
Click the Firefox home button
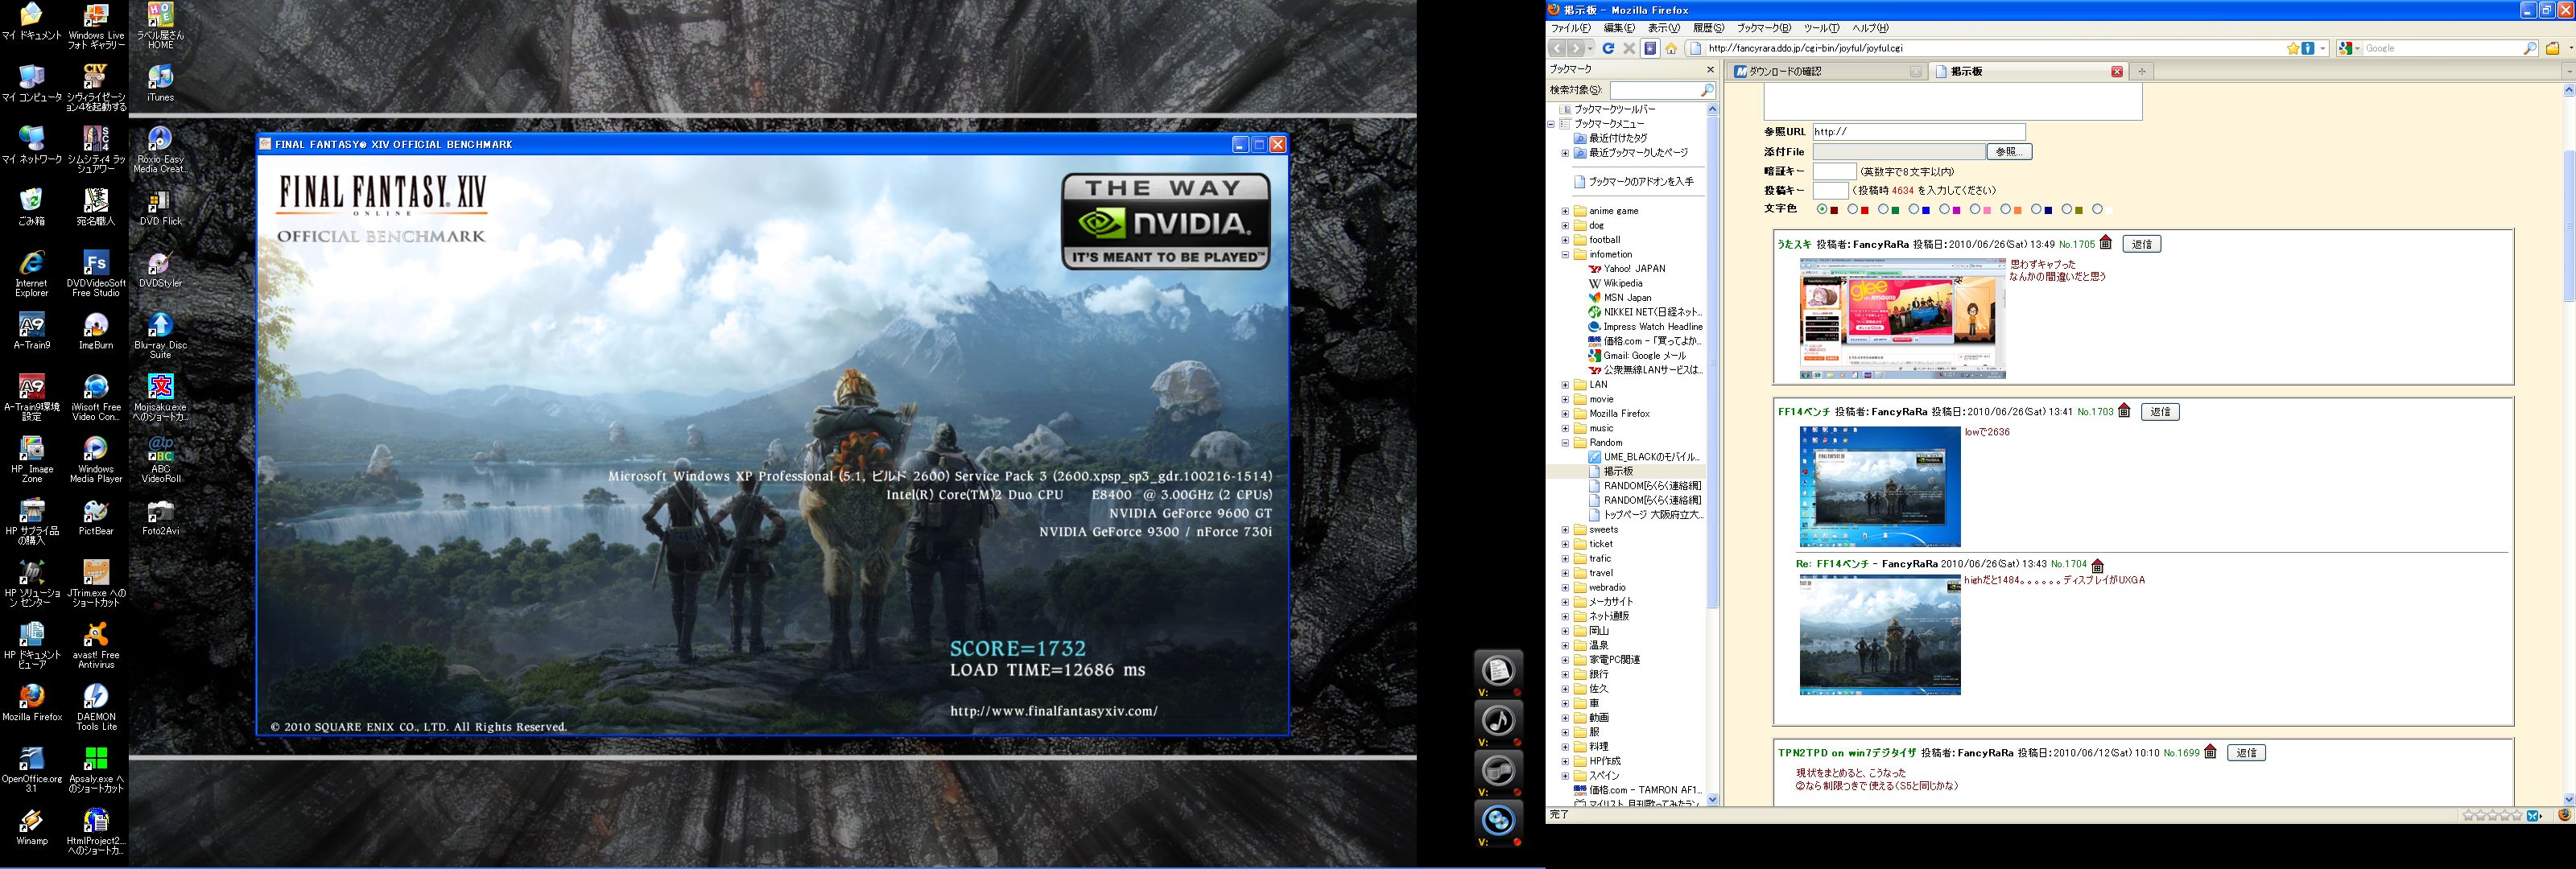(x=1671, y=48)
